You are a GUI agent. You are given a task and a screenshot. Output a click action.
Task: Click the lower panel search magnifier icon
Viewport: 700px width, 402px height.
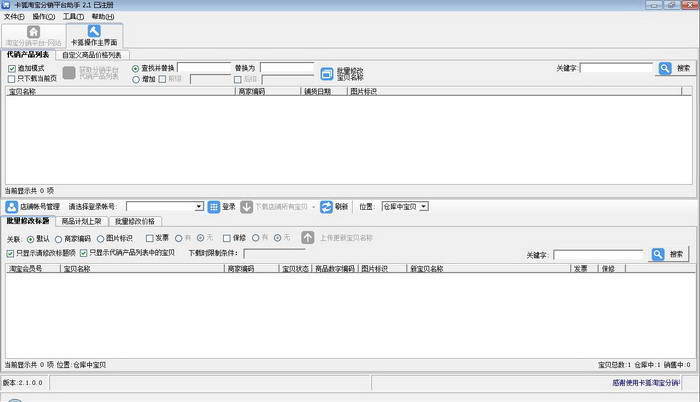[657, 254]
